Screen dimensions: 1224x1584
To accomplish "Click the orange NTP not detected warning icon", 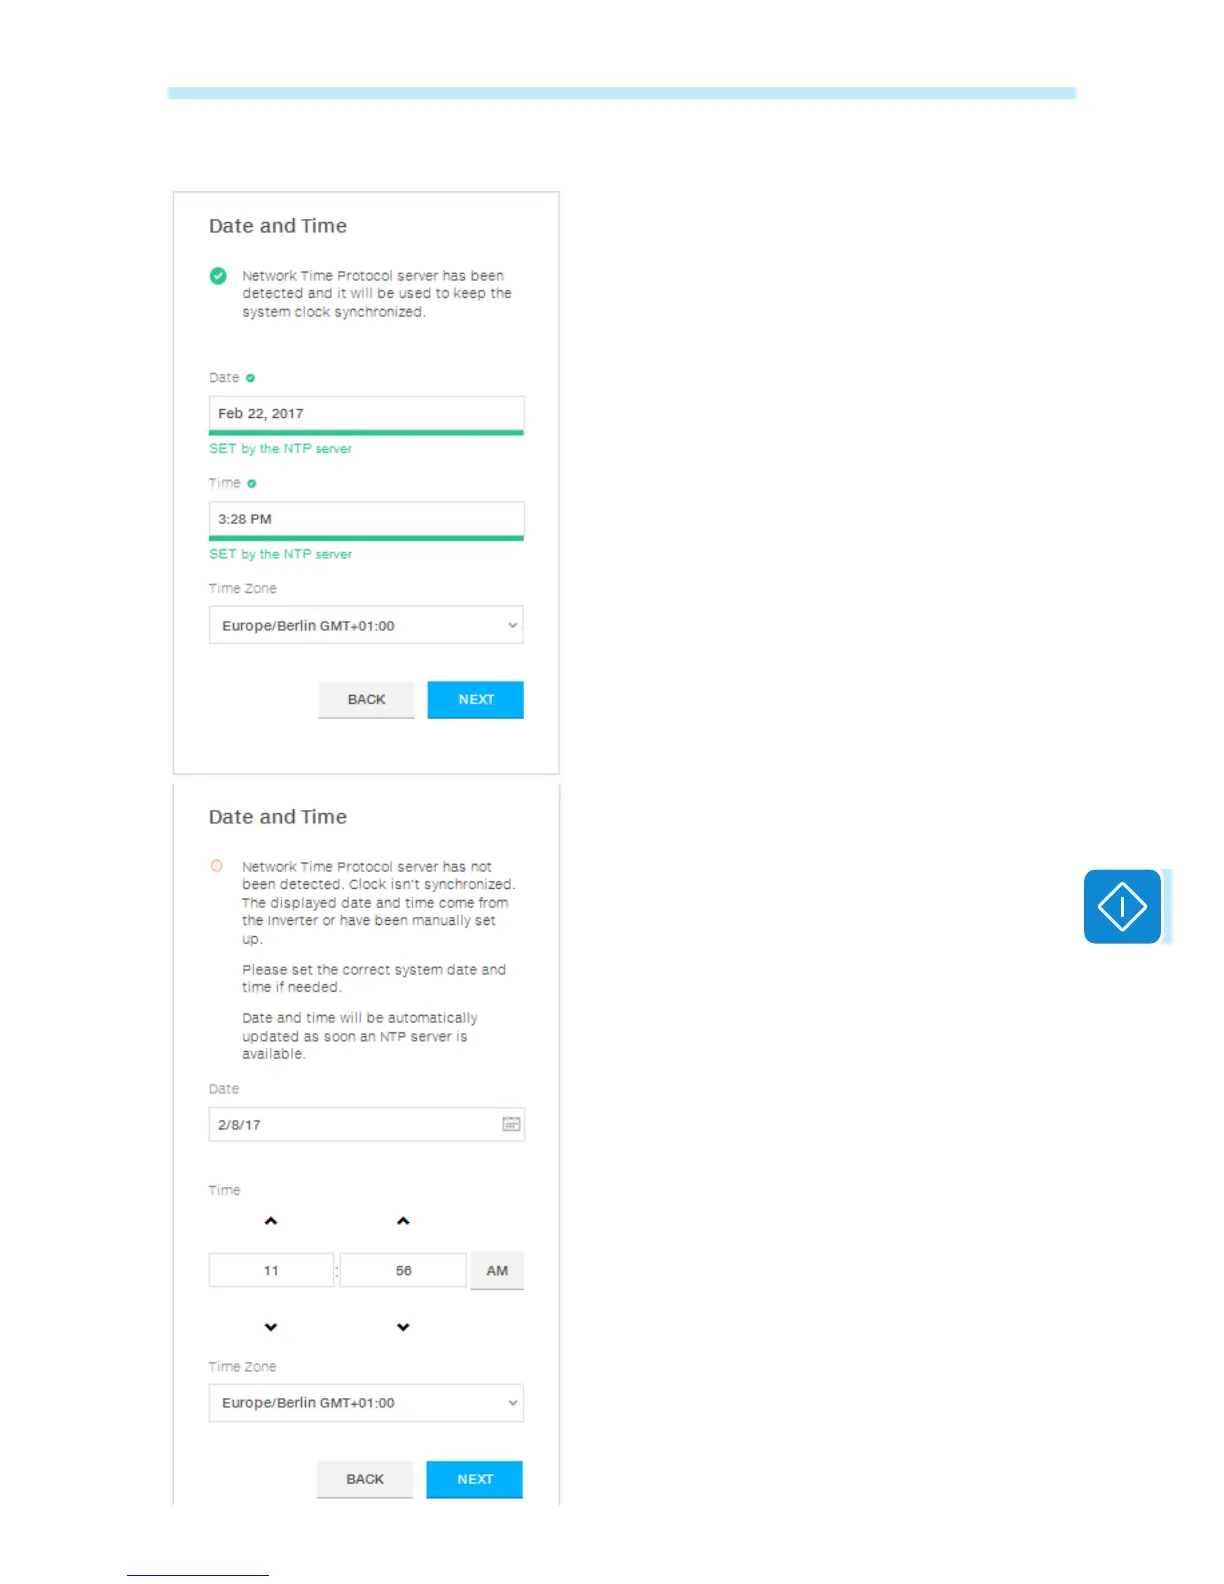I will (217, 866).
